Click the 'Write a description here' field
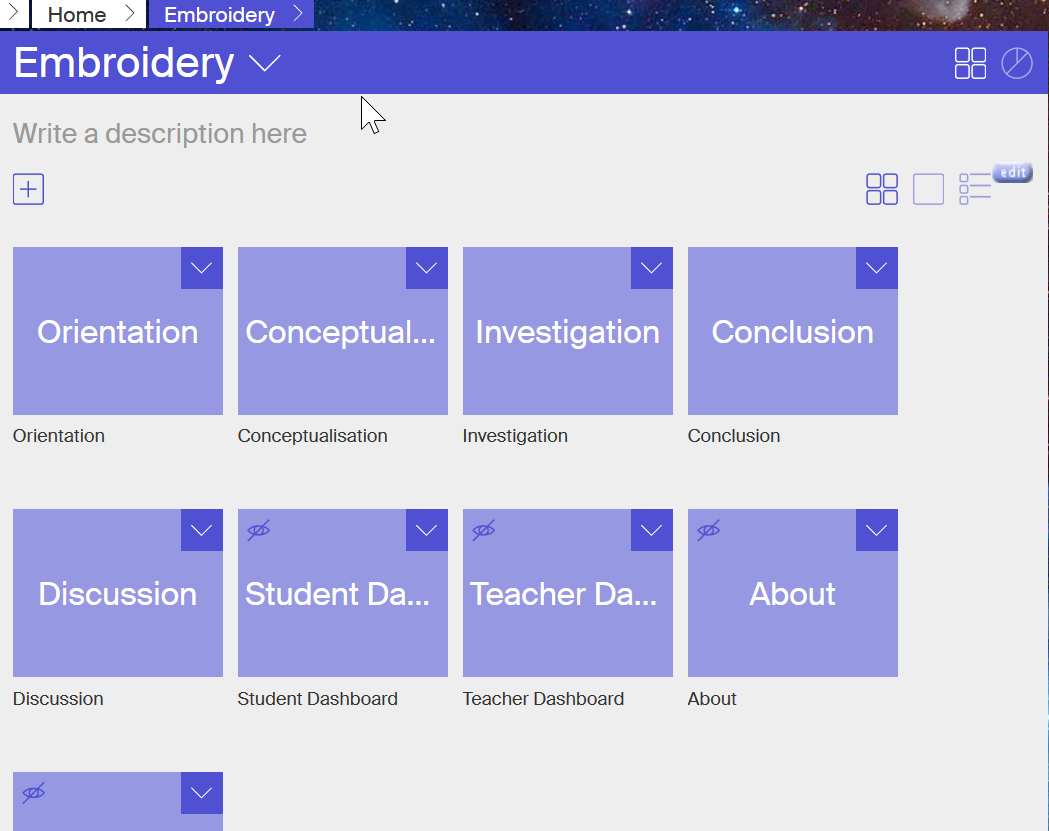Image resolution: width=1049 pixels, height=831 pixels. tap(160, 134)
